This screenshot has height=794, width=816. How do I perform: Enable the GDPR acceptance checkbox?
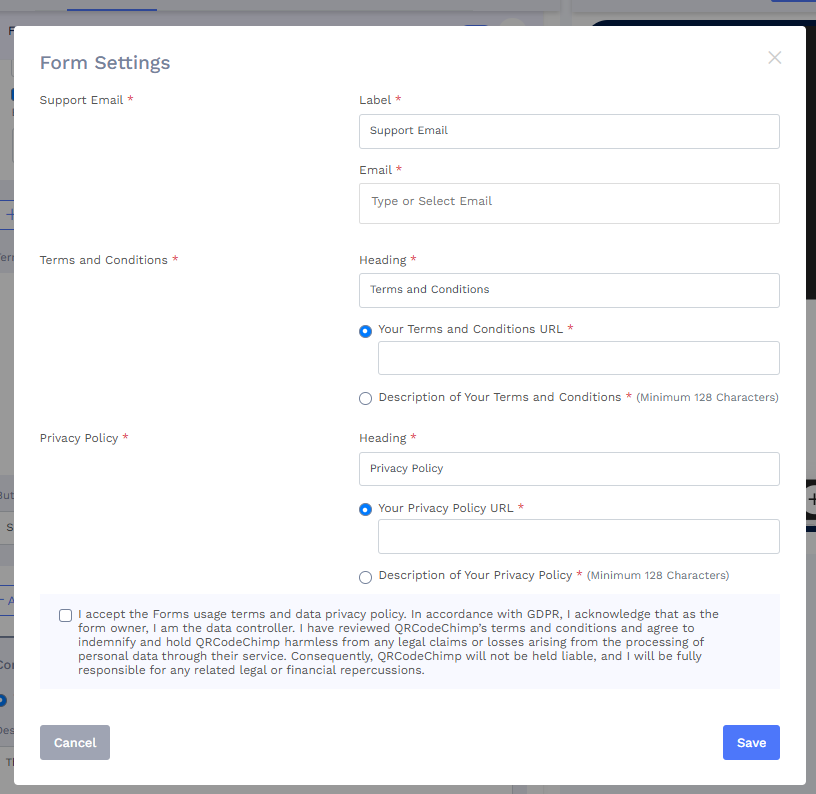tap(65, 614)
